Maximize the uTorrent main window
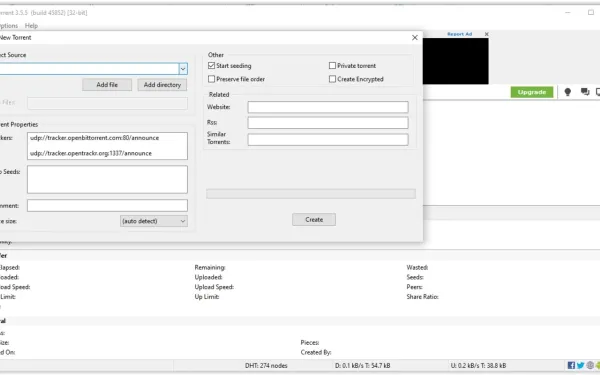The image size is (600, 375). (x=591, y=12)
